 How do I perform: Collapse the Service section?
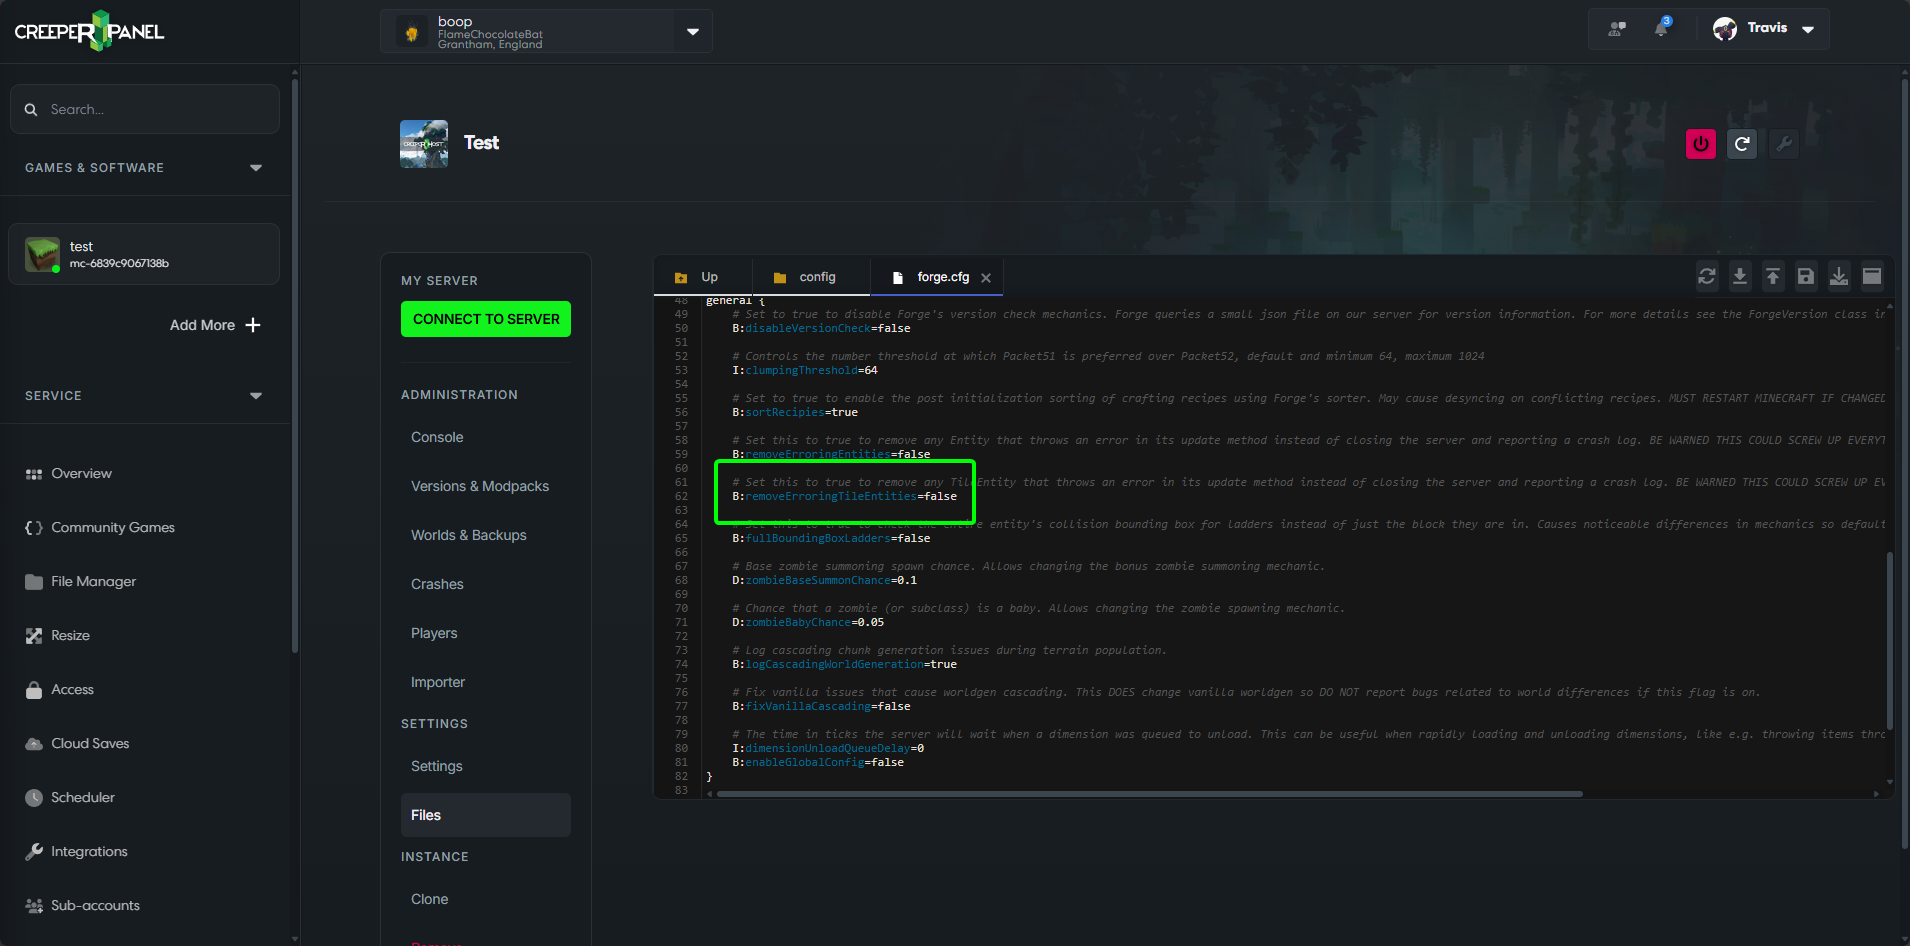256,396
